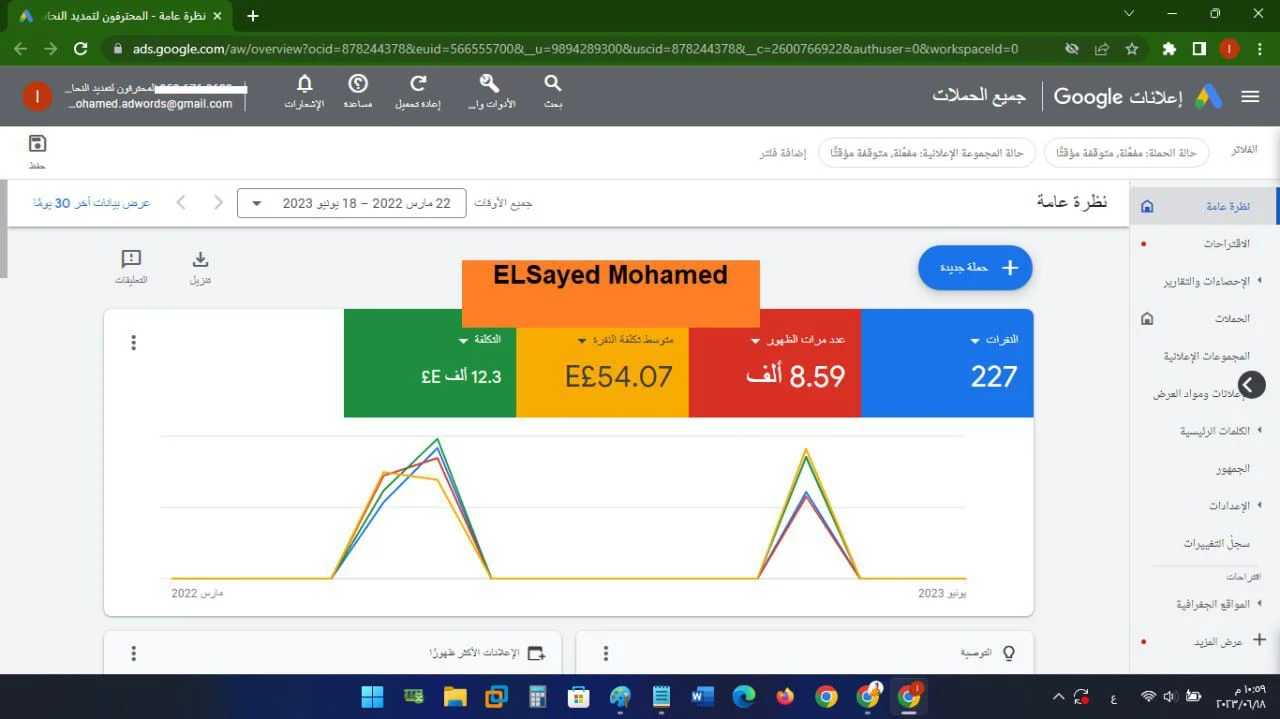Click the search magnifier icon in Google Ads header

(552, 85)
